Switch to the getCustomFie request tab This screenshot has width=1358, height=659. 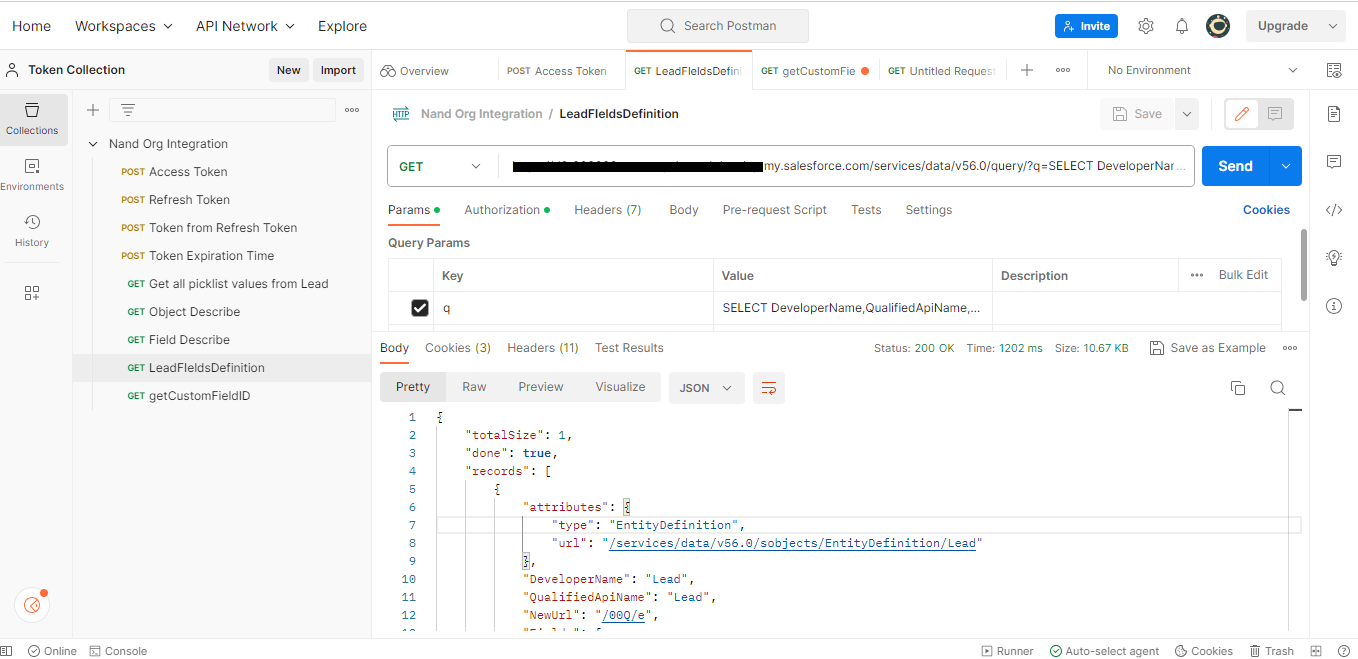click(814, 71)
